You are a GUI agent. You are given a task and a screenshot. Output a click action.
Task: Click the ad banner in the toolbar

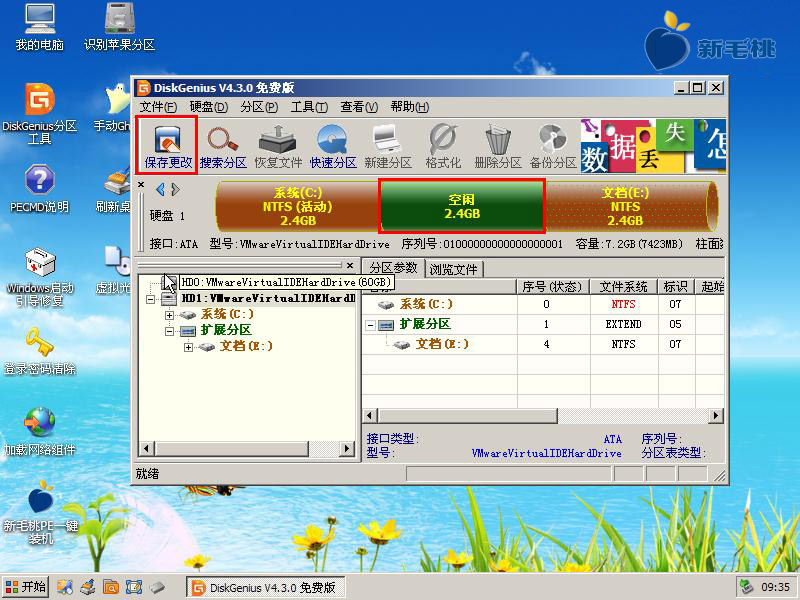click(653, 146)
